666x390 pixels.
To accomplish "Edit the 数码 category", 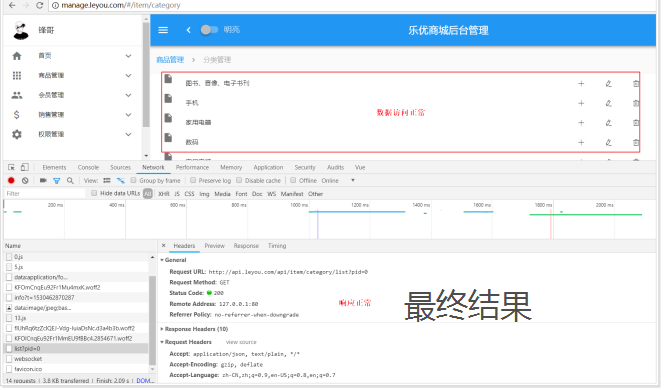I will [608, 142].
